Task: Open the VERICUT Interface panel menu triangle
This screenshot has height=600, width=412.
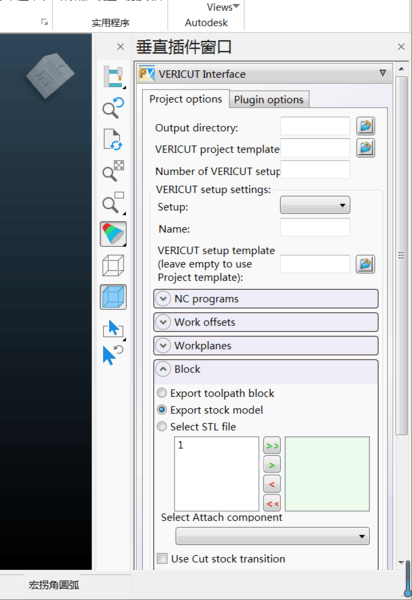Action: (x=383, y=73)
